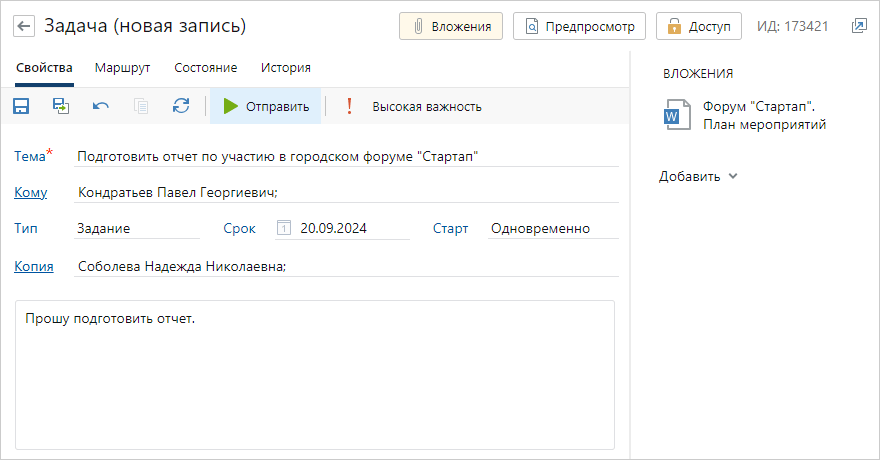The width and height of the screenshot is (880, 460).
Task: Open the Word attachment Форум "Стартап"
Action: pos(745,115)
